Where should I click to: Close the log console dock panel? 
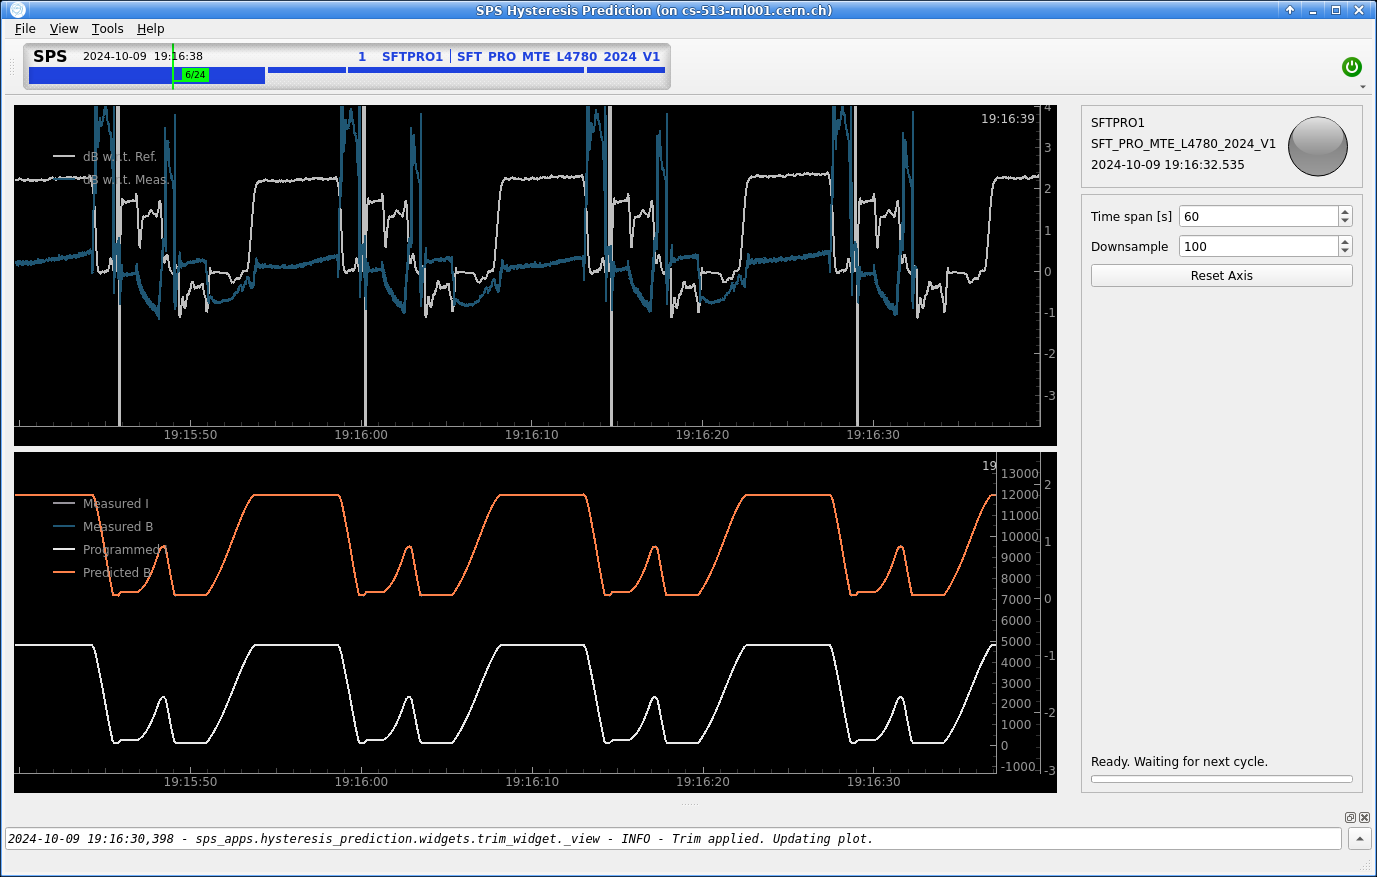[x=1364, y=818]
